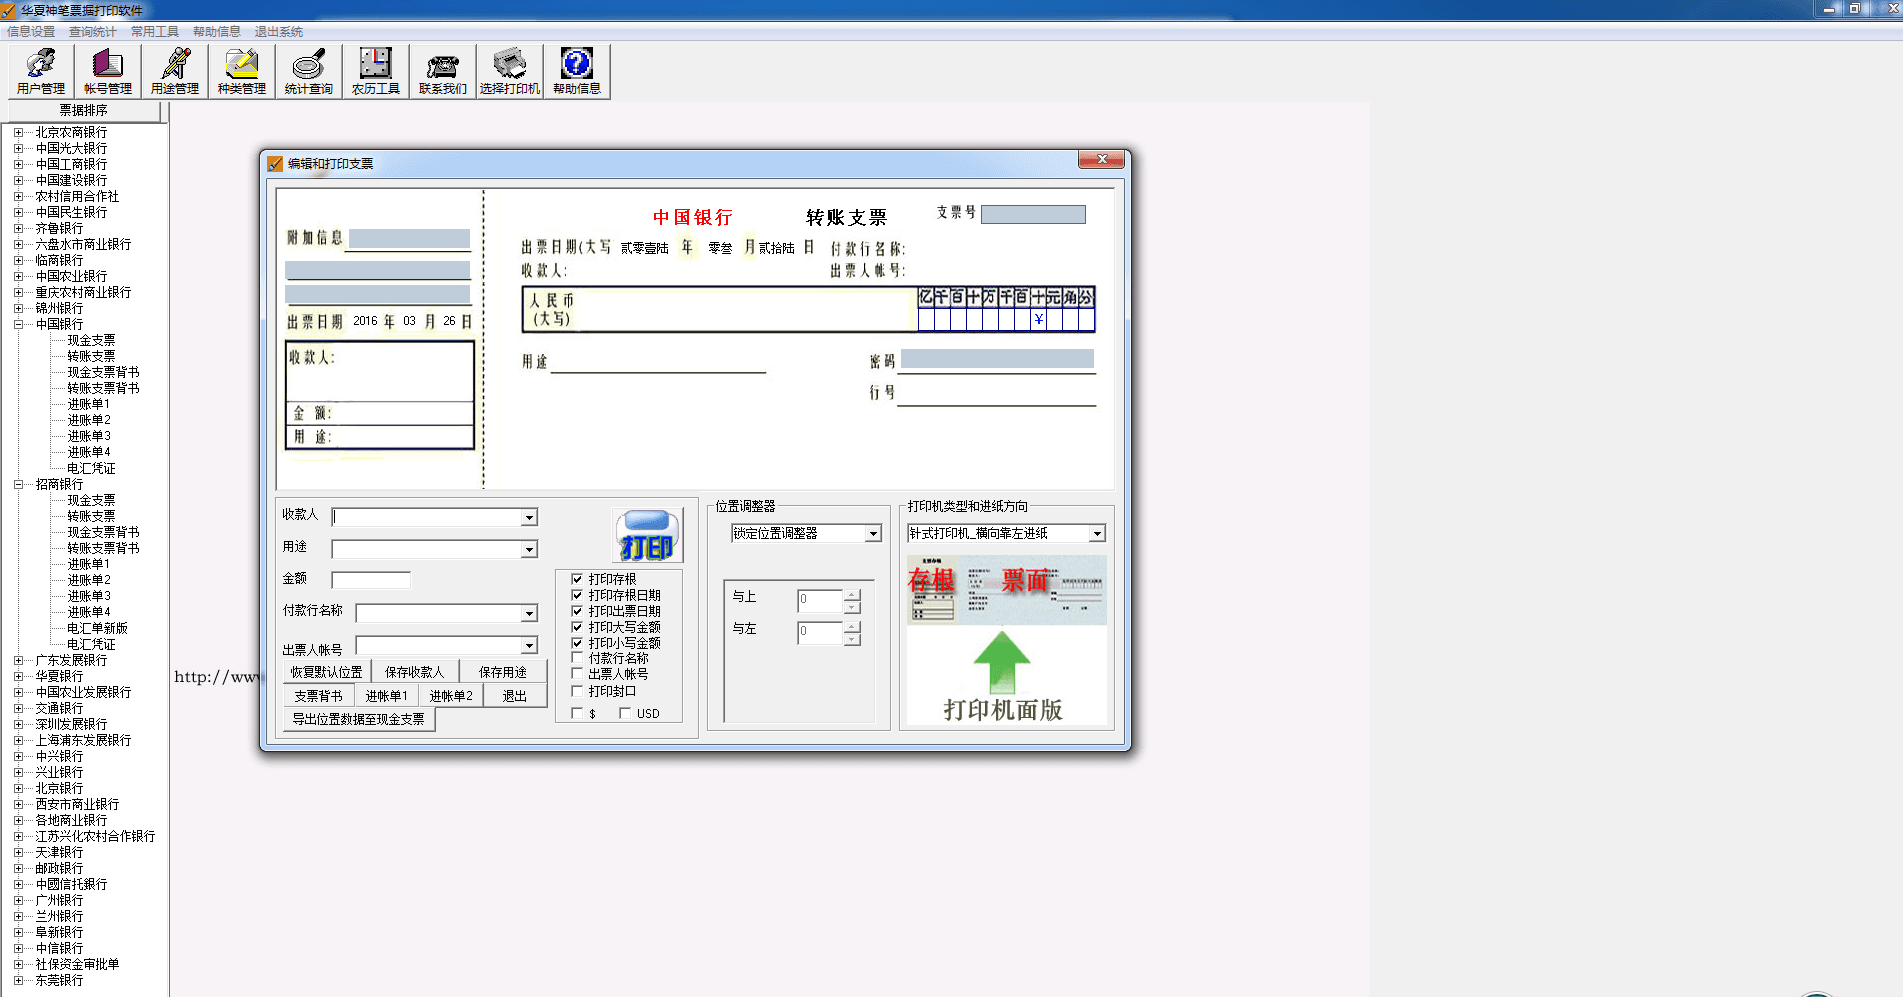
Task: Tick the USD currency checkbox
Action: pyautogui.click(x=625, y=713)
